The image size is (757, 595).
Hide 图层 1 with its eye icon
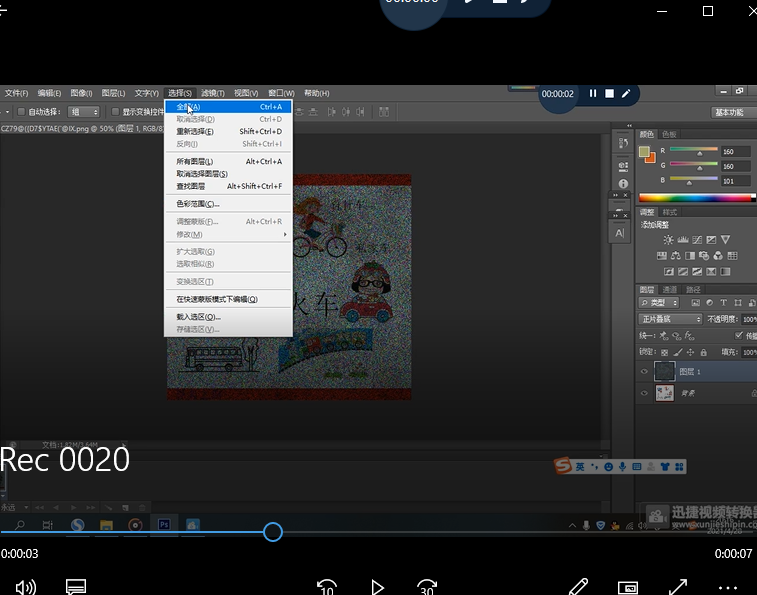tap(644, 371)
